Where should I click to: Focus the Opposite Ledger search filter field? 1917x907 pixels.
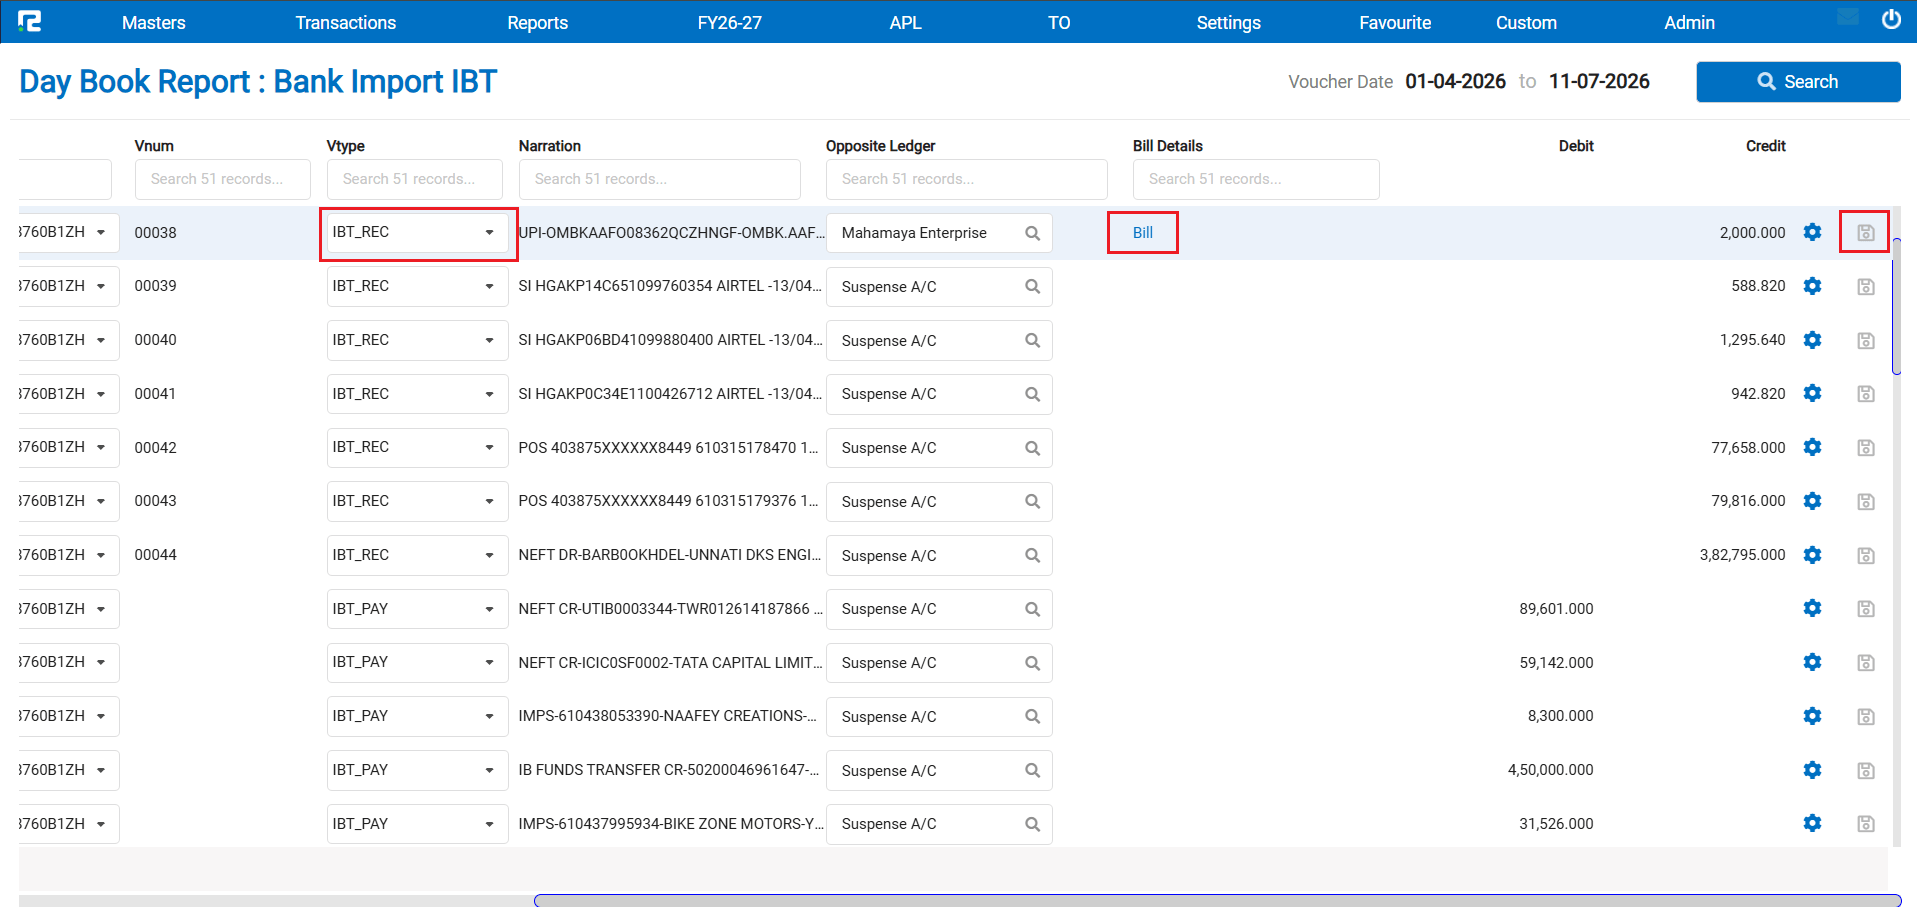click(966, 179)
